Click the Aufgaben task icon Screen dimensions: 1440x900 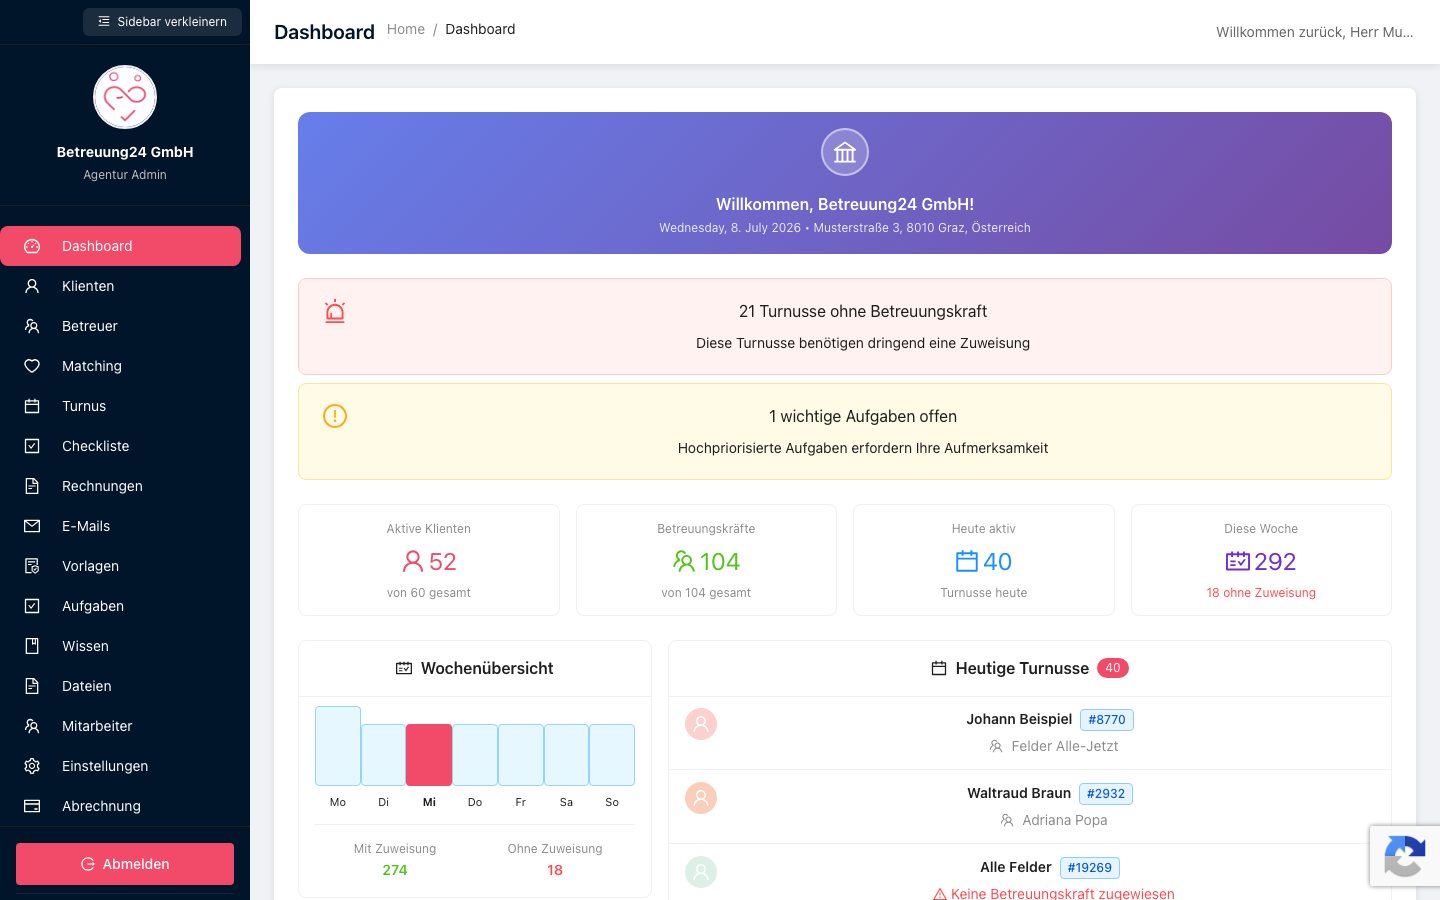(32, 606)
